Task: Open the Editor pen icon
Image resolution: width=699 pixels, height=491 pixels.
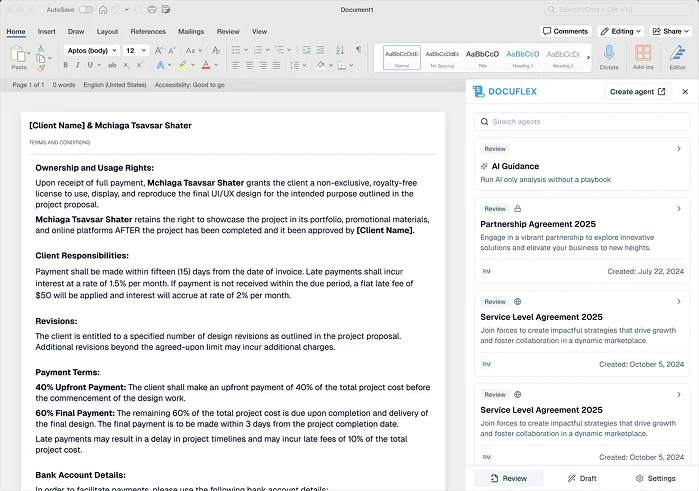Action: coord(677,54)
